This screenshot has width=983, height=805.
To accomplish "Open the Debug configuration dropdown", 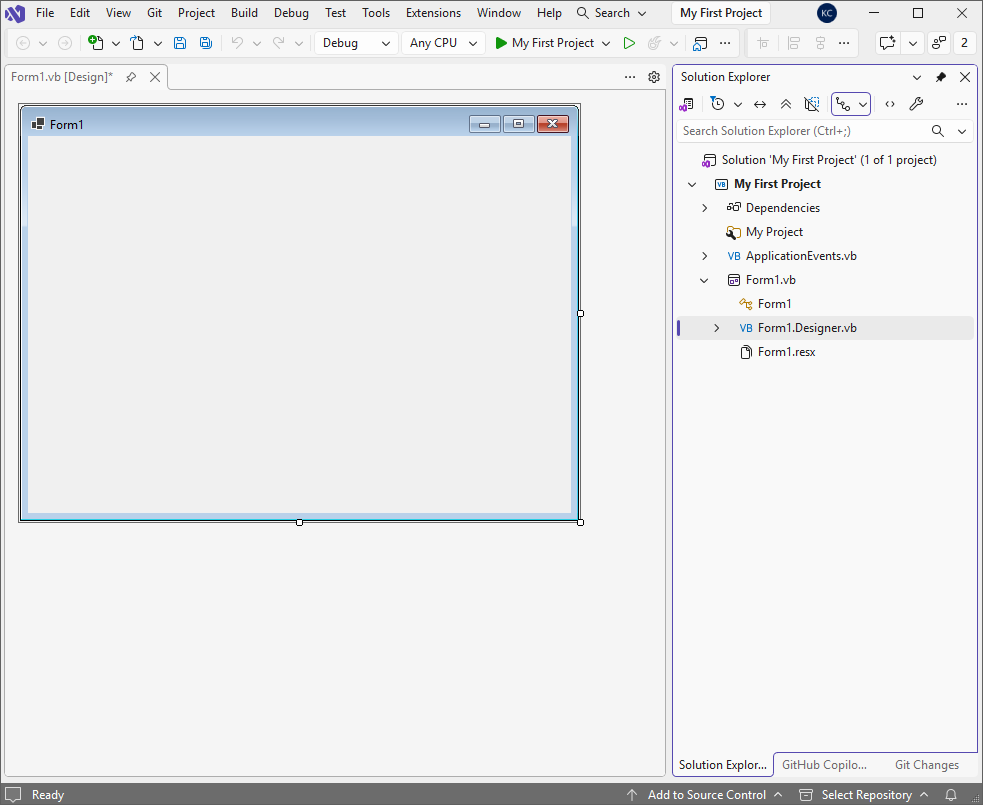I will [356, 43].
